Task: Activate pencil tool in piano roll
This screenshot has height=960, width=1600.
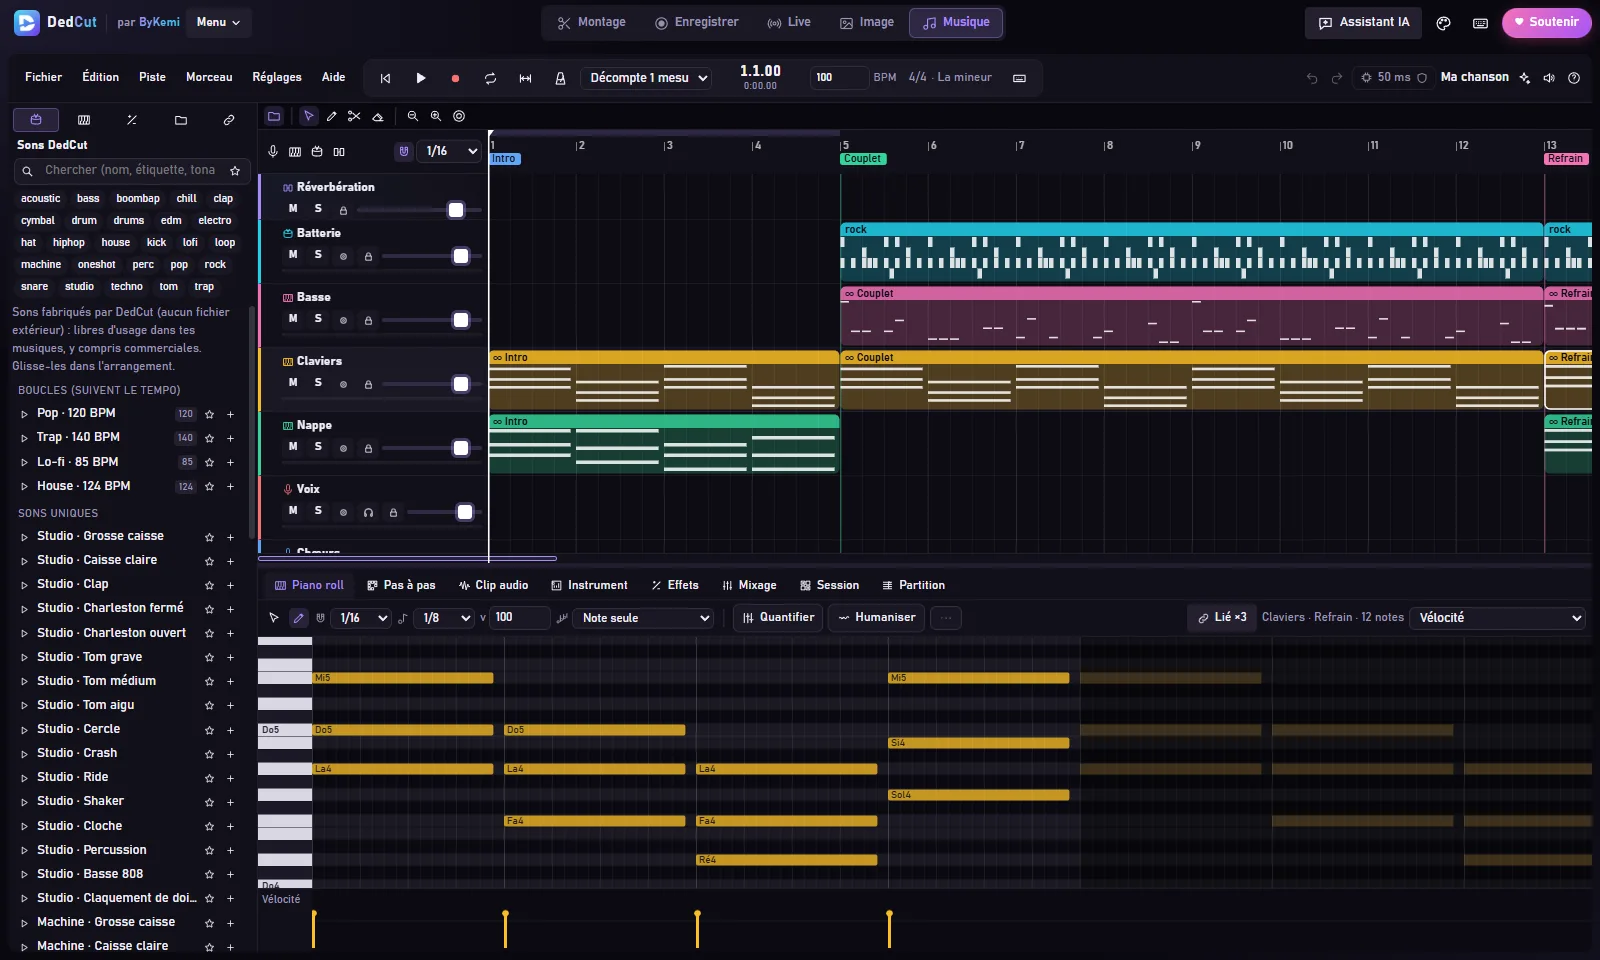Action: 298,618
